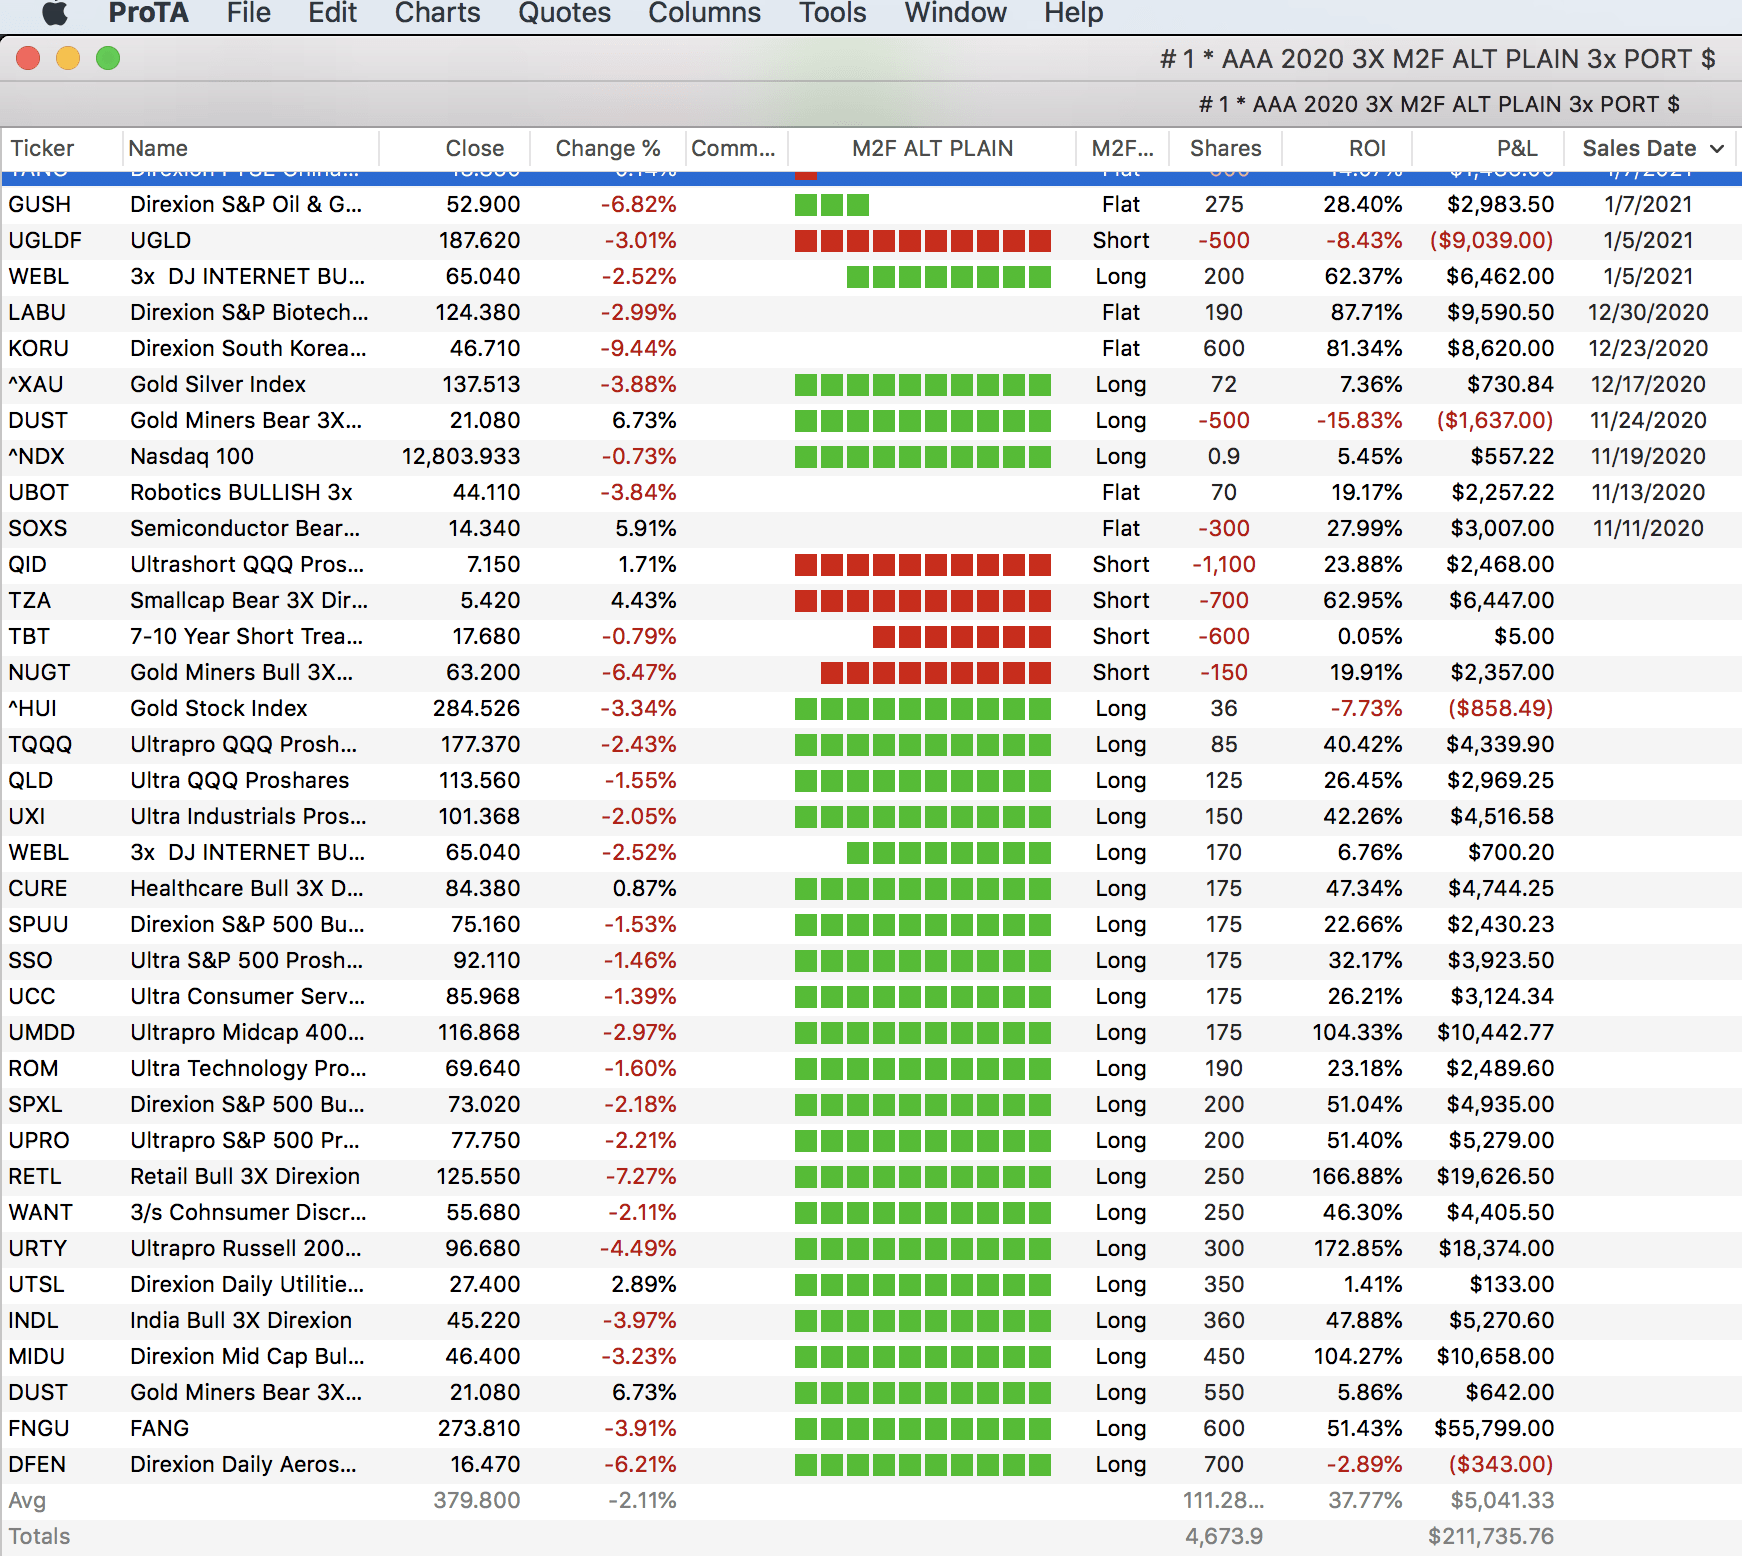The height and width of the screenshot is (1556, 1742).
Task: Select the KORU ticker cell
Action: (39, 348)
